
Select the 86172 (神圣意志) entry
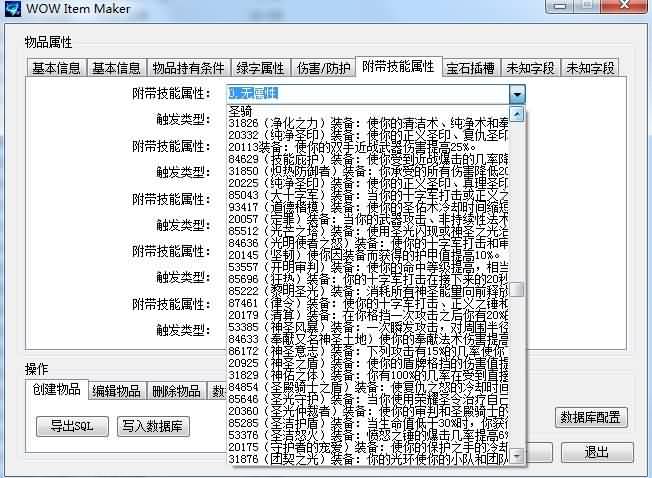(x=368, y=351)
